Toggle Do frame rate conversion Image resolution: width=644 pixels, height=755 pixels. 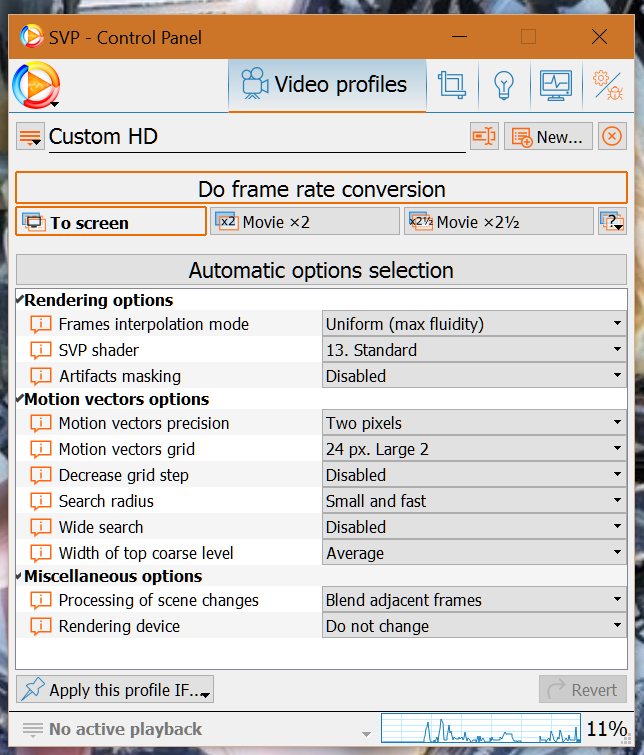(321, 189)
